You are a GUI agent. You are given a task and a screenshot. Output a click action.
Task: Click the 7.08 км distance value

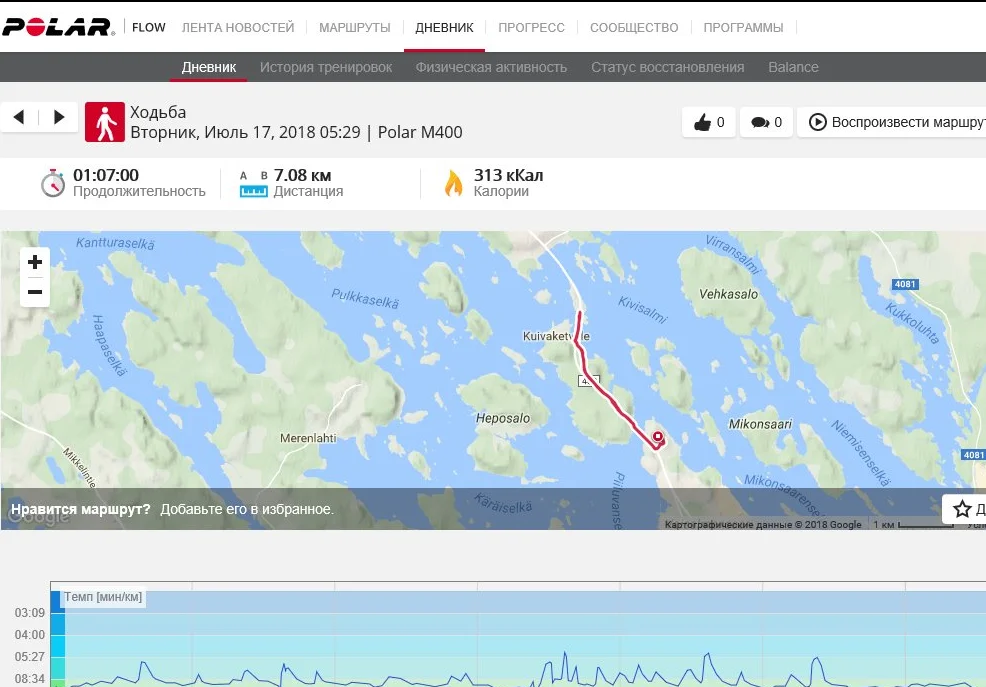tap(302, 175)
